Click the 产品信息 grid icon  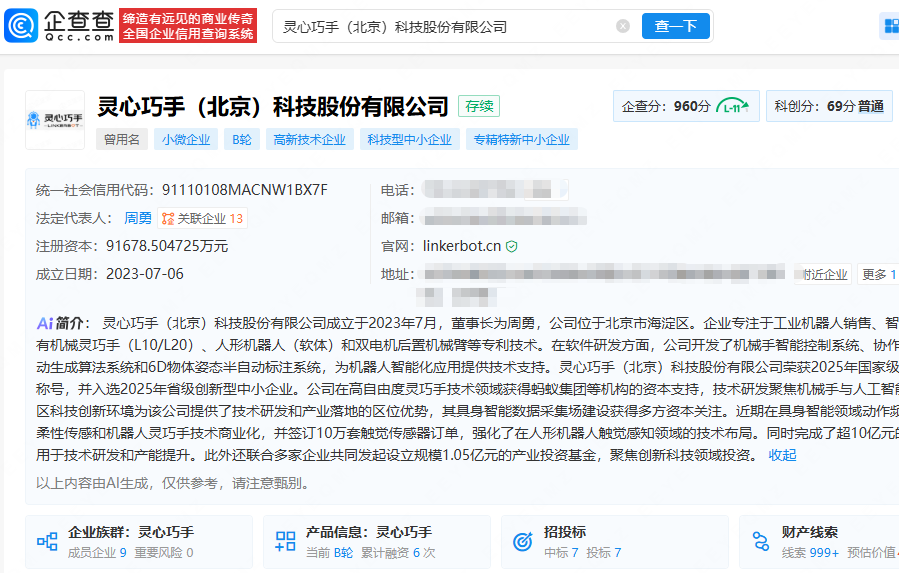285,541
